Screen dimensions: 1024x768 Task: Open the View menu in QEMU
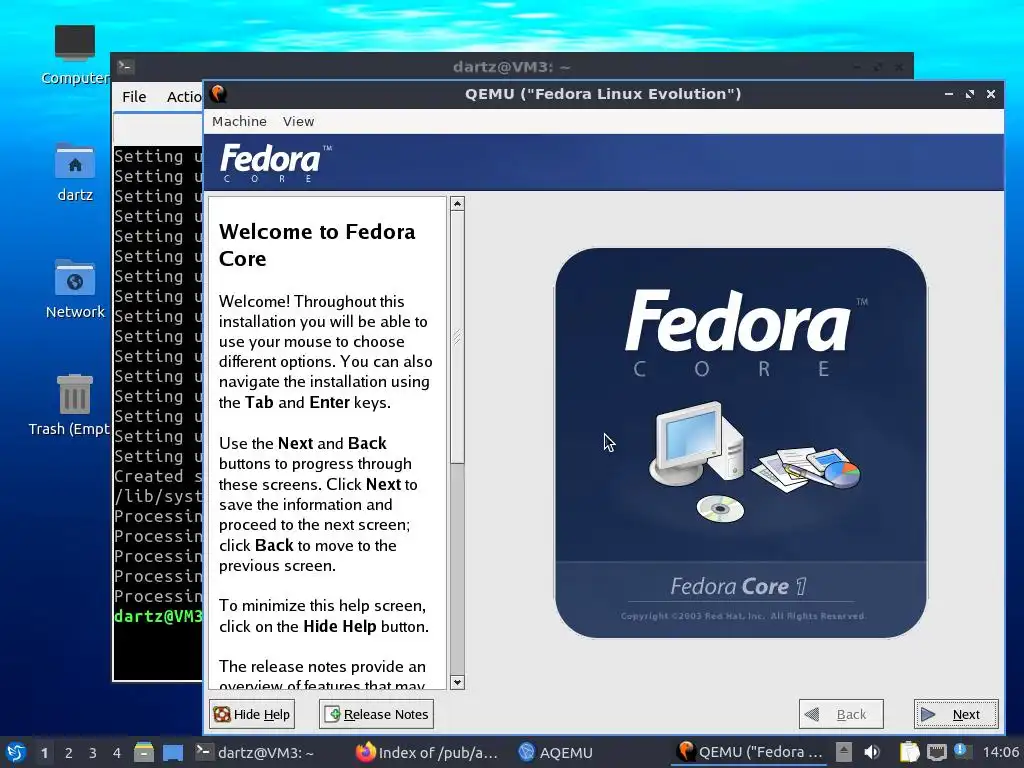298,121
